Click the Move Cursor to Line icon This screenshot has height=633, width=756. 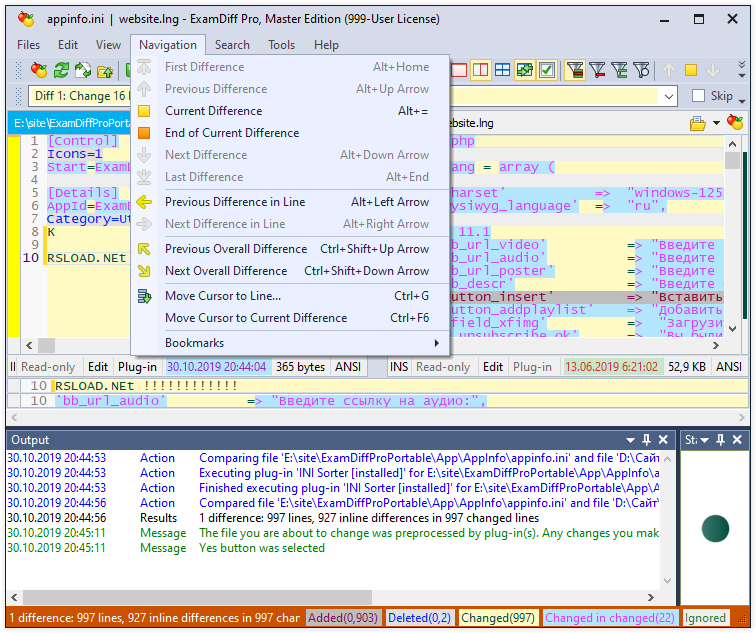pos(144,296)
